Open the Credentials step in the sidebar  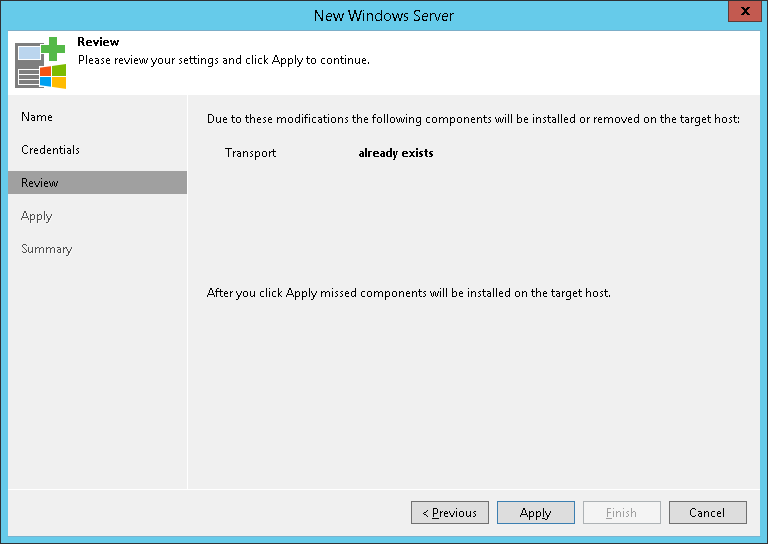[x=50, y=150]
